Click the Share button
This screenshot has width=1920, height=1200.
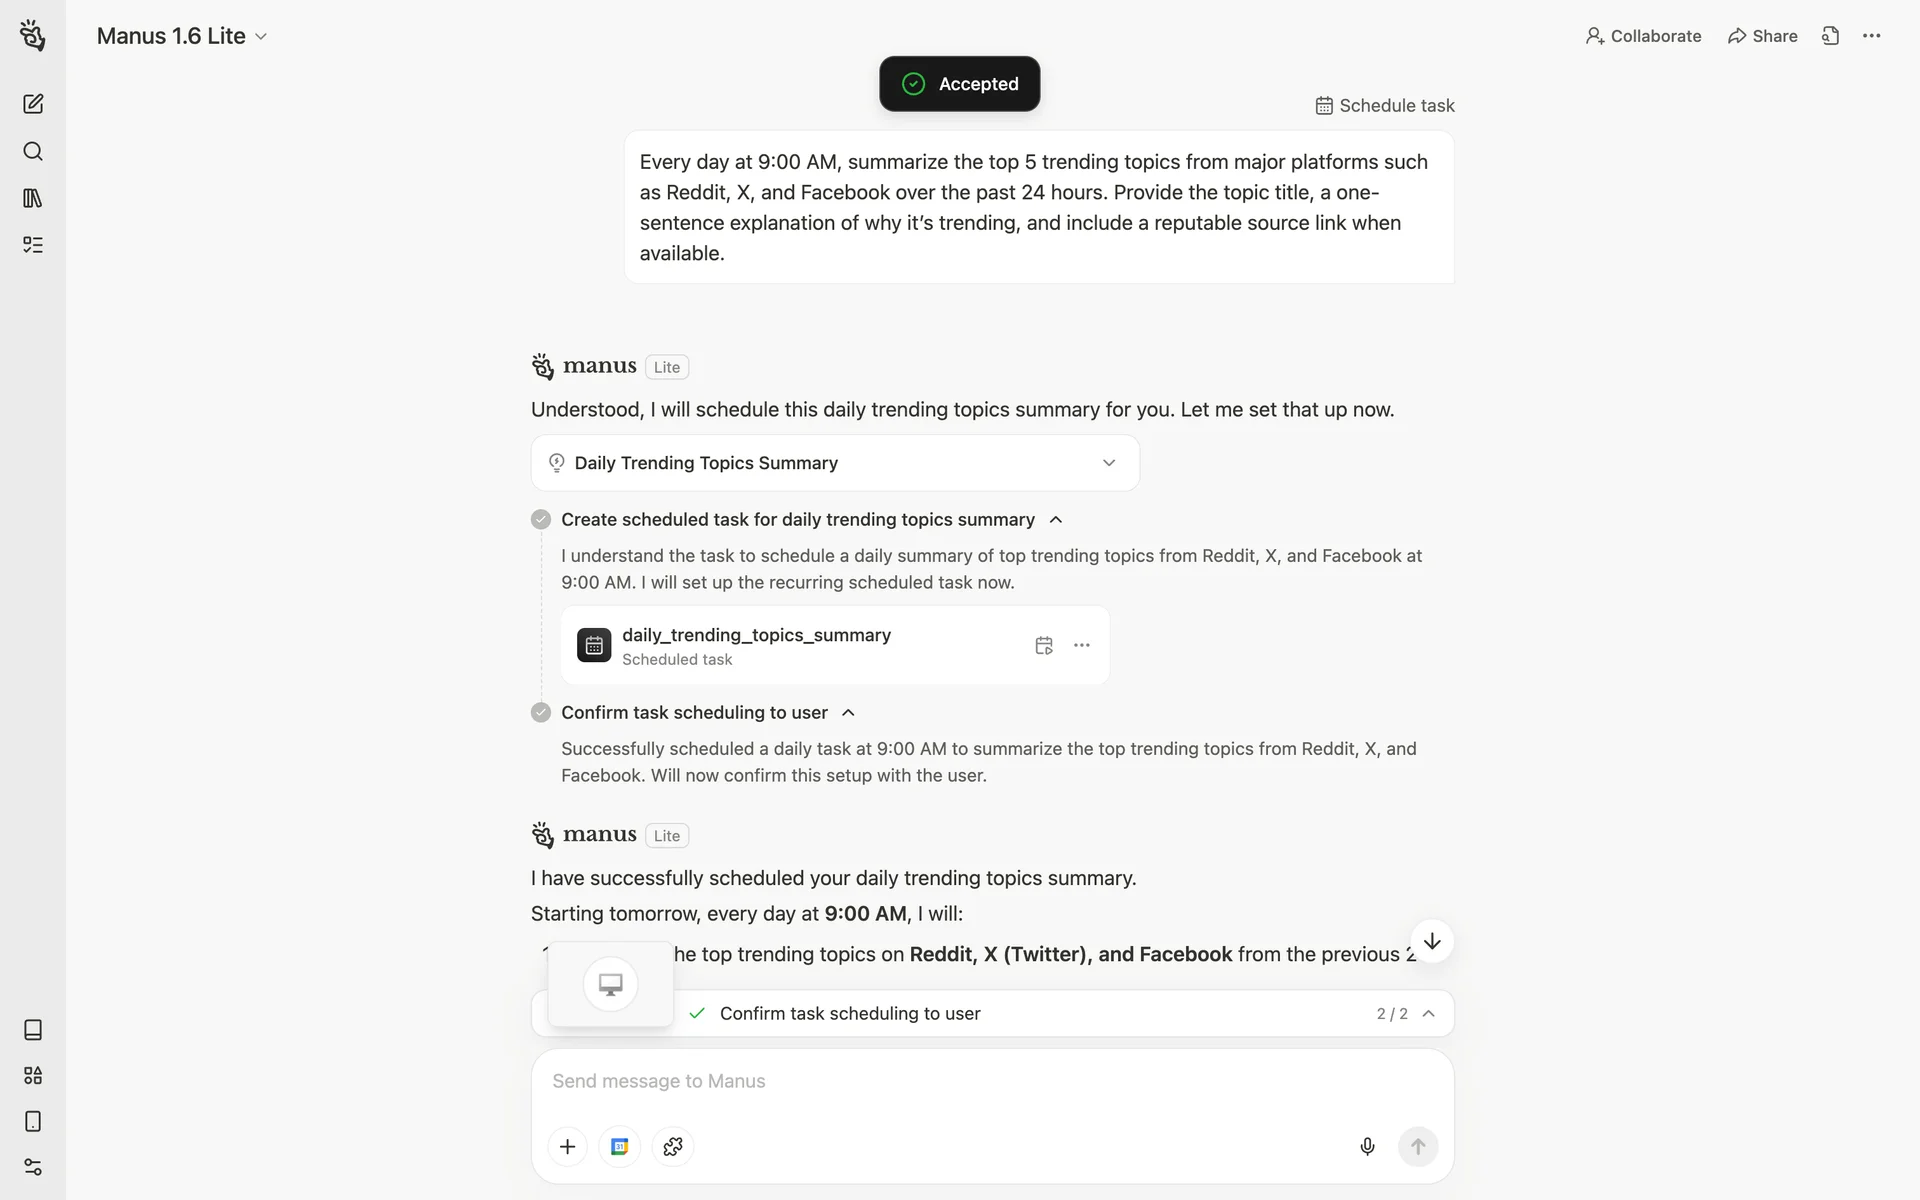click(1762, 36)
